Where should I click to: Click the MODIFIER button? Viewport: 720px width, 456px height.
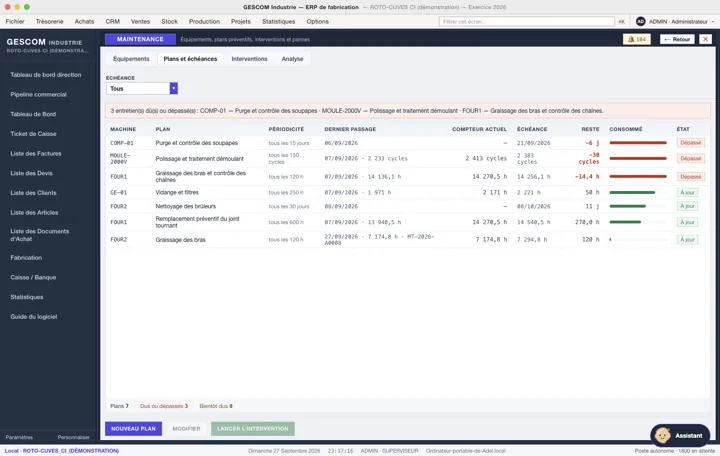coord(186,428)
